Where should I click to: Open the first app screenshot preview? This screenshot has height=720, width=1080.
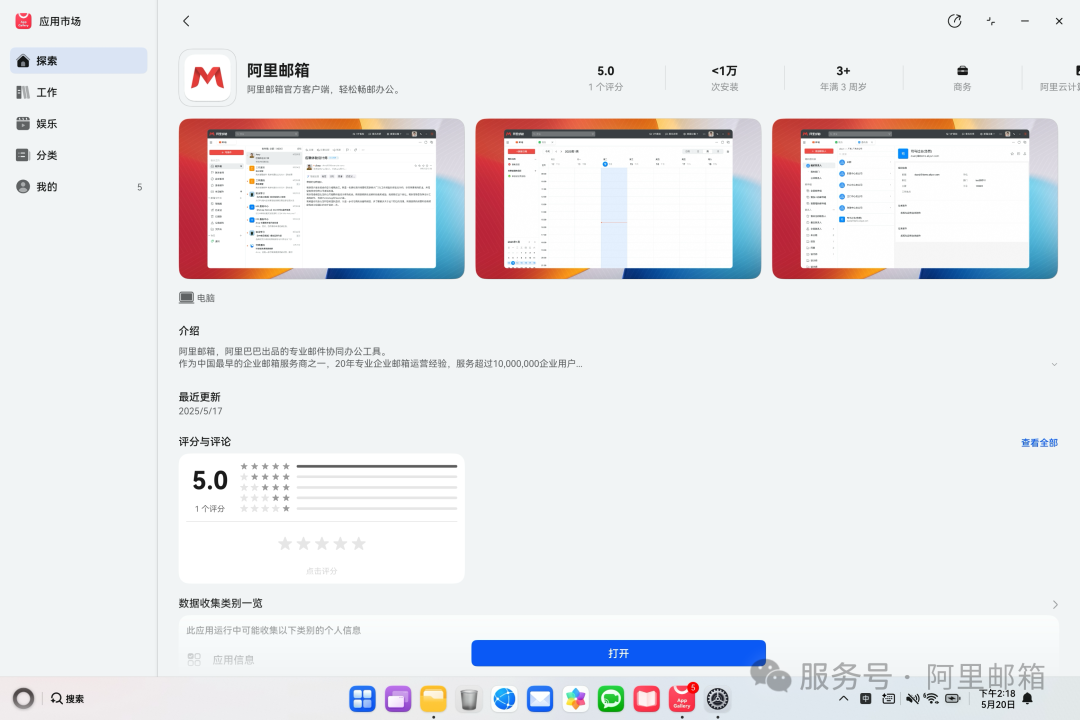tap(321, 198)
